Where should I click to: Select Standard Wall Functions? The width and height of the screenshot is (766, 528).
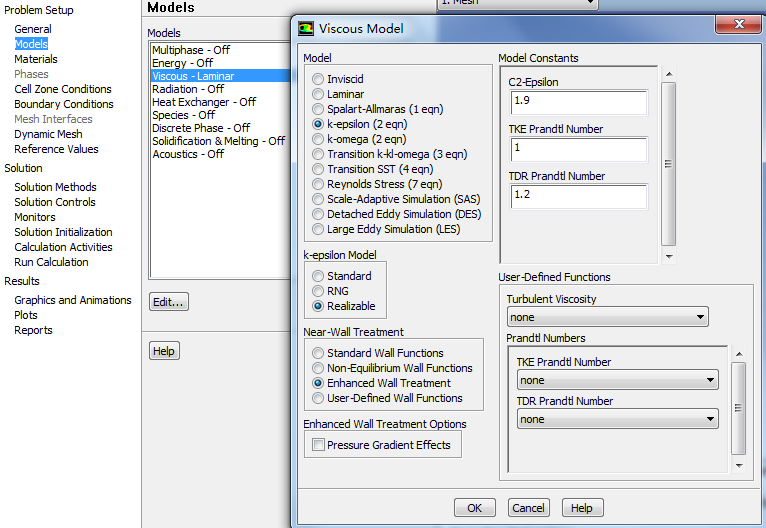point(318,353)
